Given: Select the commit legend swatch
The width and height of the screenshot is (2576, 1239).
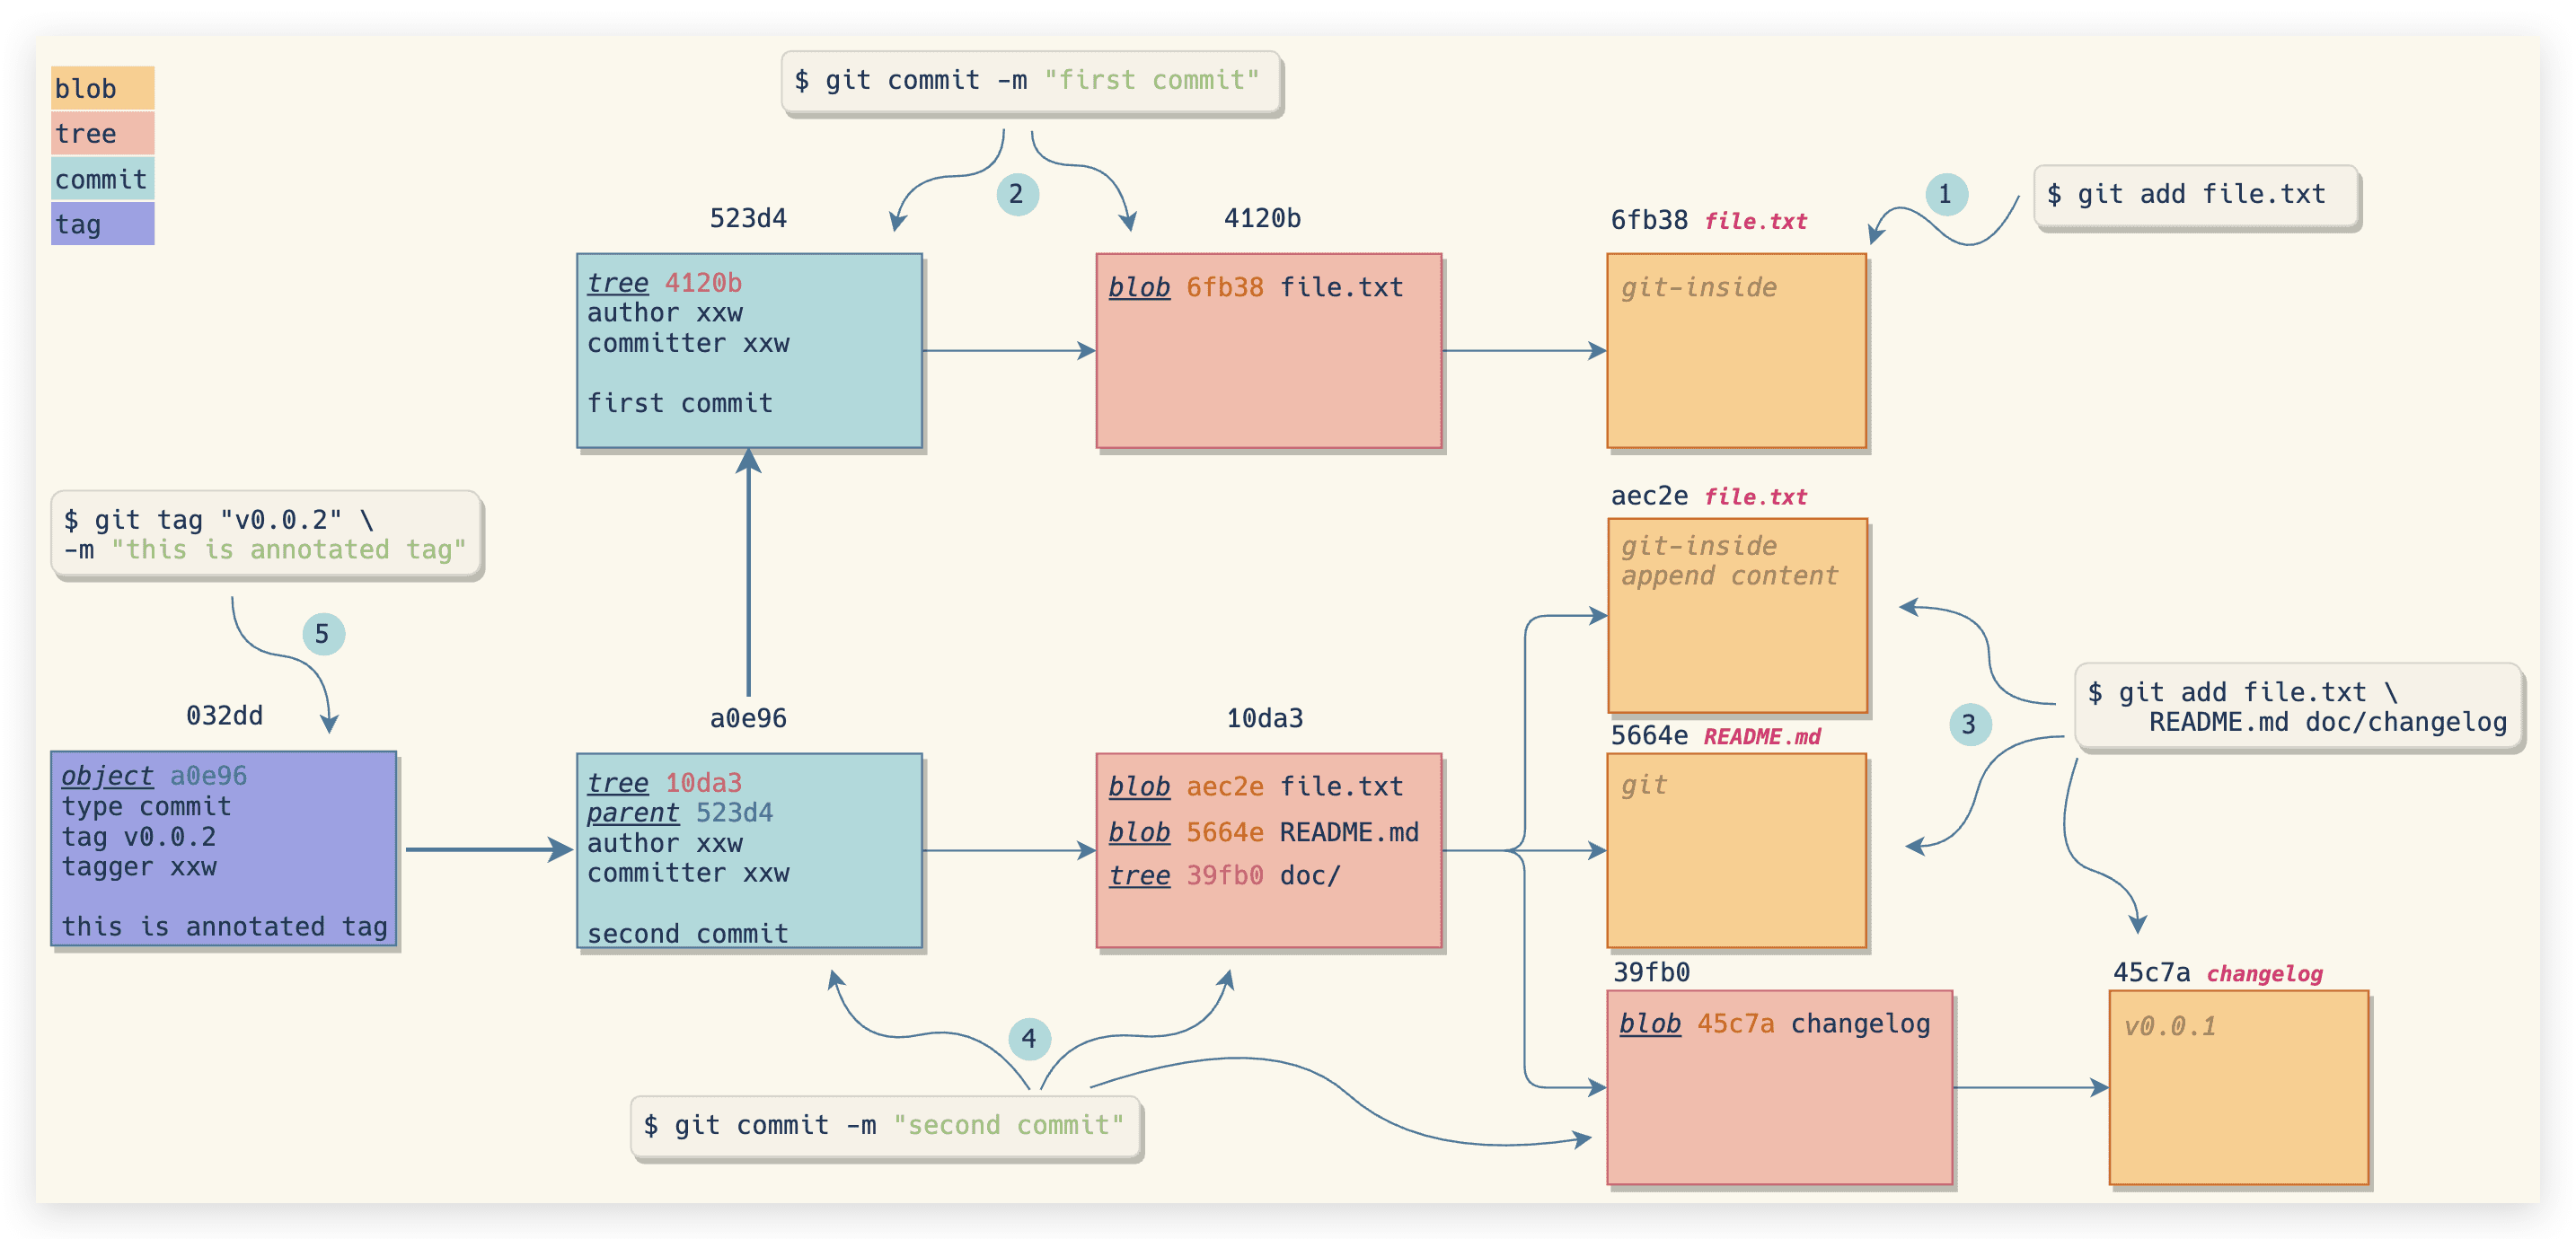Looking at the screenshot, I should pos(103,179).
